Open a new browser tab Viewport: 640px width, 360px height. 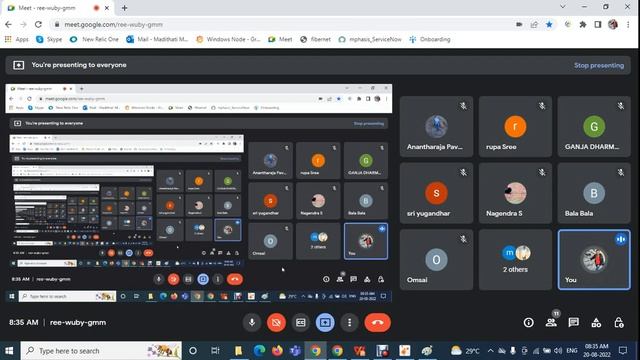tap(124, 8)
